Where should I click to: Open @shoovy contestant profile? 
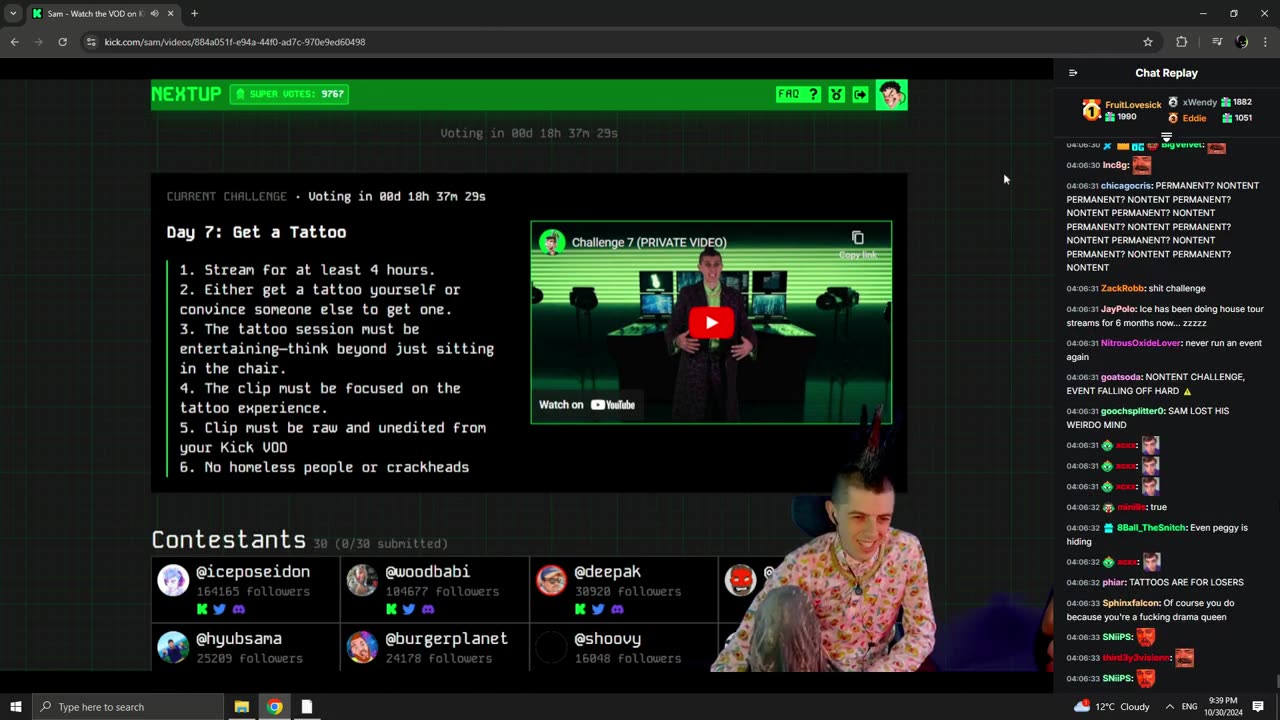pos(607,639)
